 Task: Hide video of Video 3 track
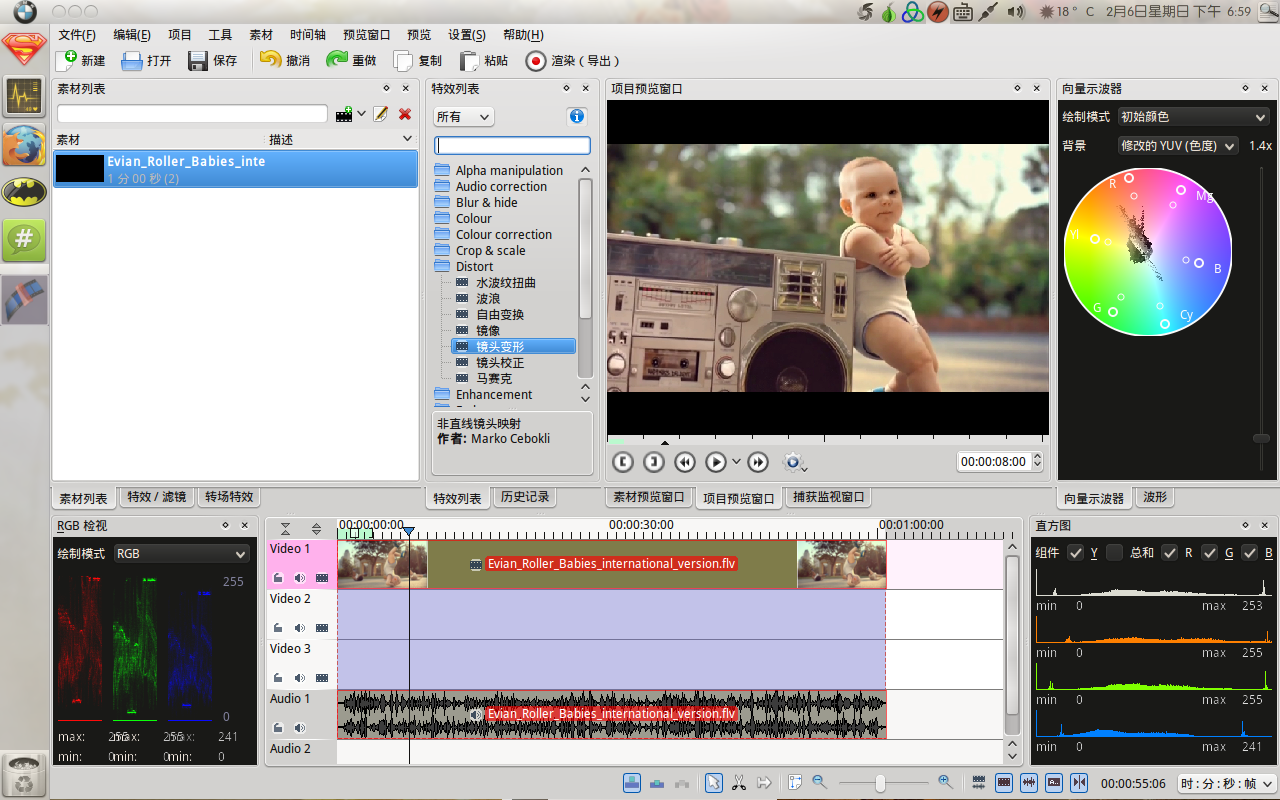pyautogui.click(x=322, y=678)
